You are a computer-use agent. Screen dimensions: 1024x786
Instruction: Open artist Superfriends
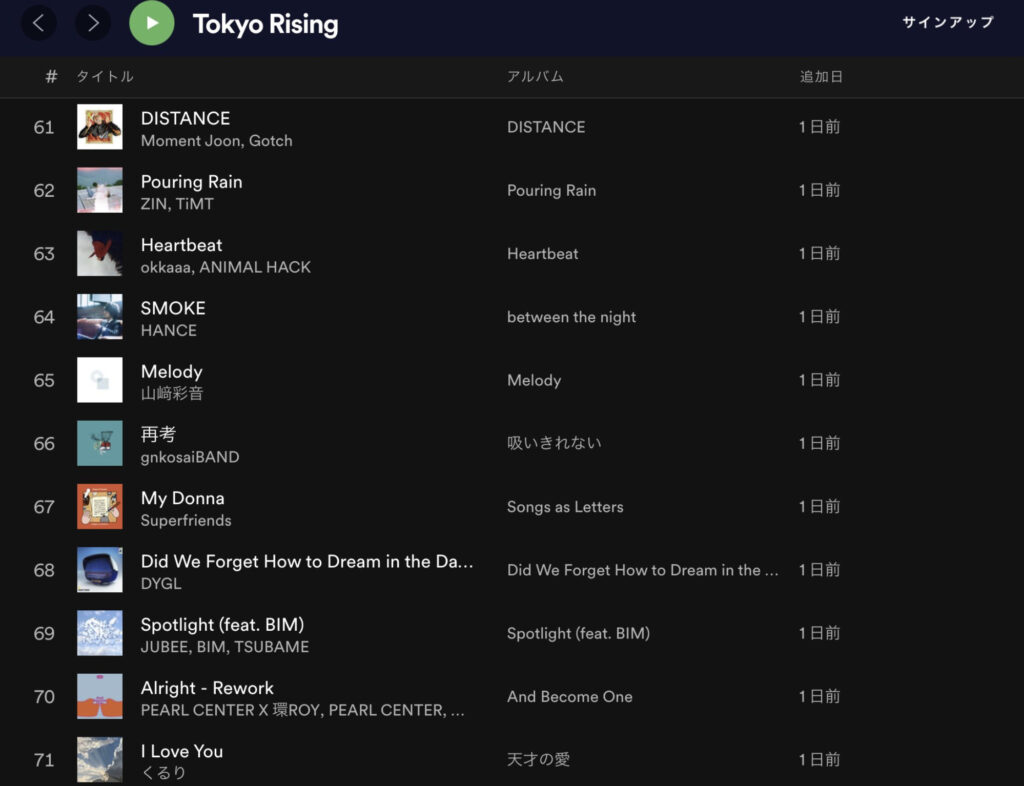186,520
